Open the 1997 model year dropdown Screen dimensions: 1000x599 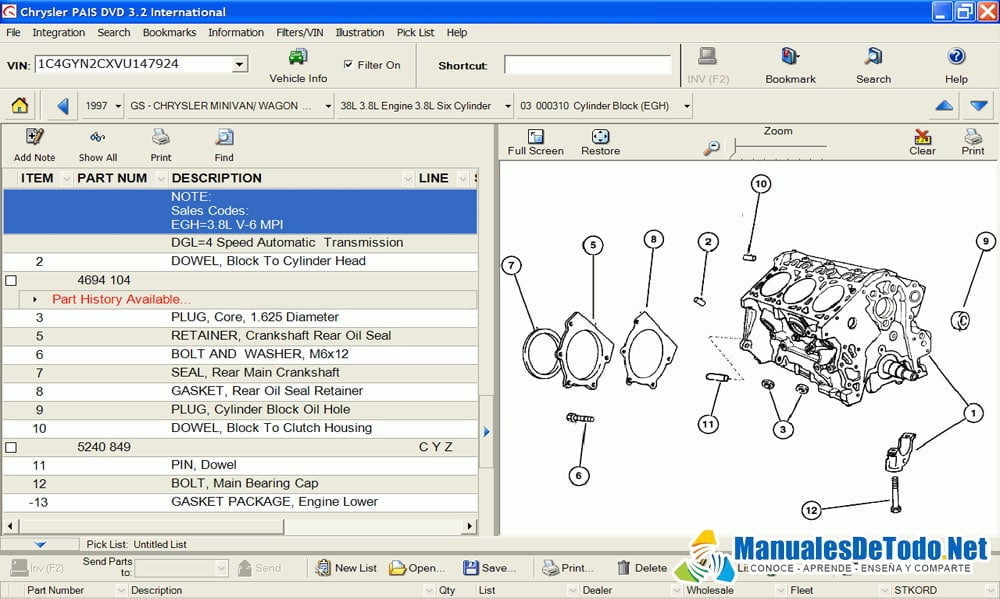click(x=118, y=106)
